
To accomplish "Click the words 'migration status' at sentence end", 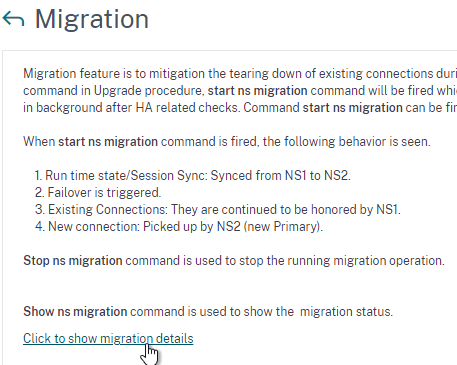I will (346, 311).
